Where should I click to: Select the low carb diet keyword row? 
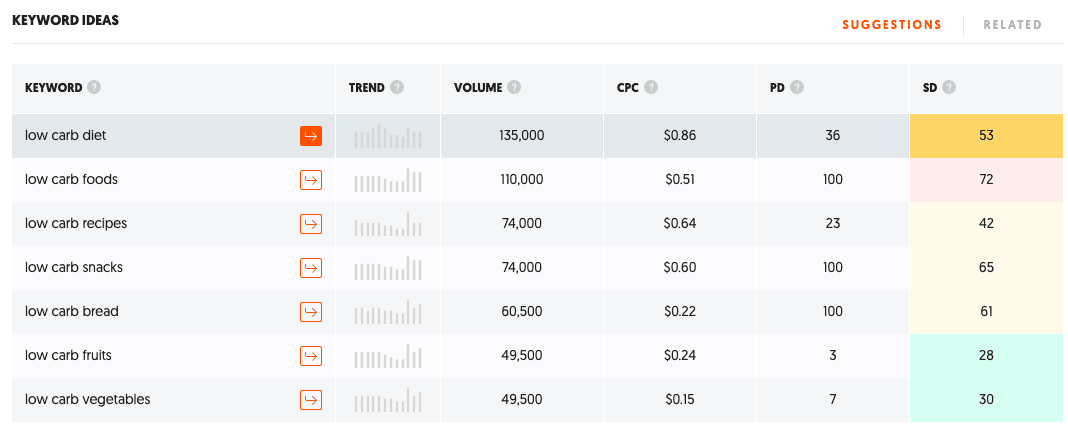[537, 136]
